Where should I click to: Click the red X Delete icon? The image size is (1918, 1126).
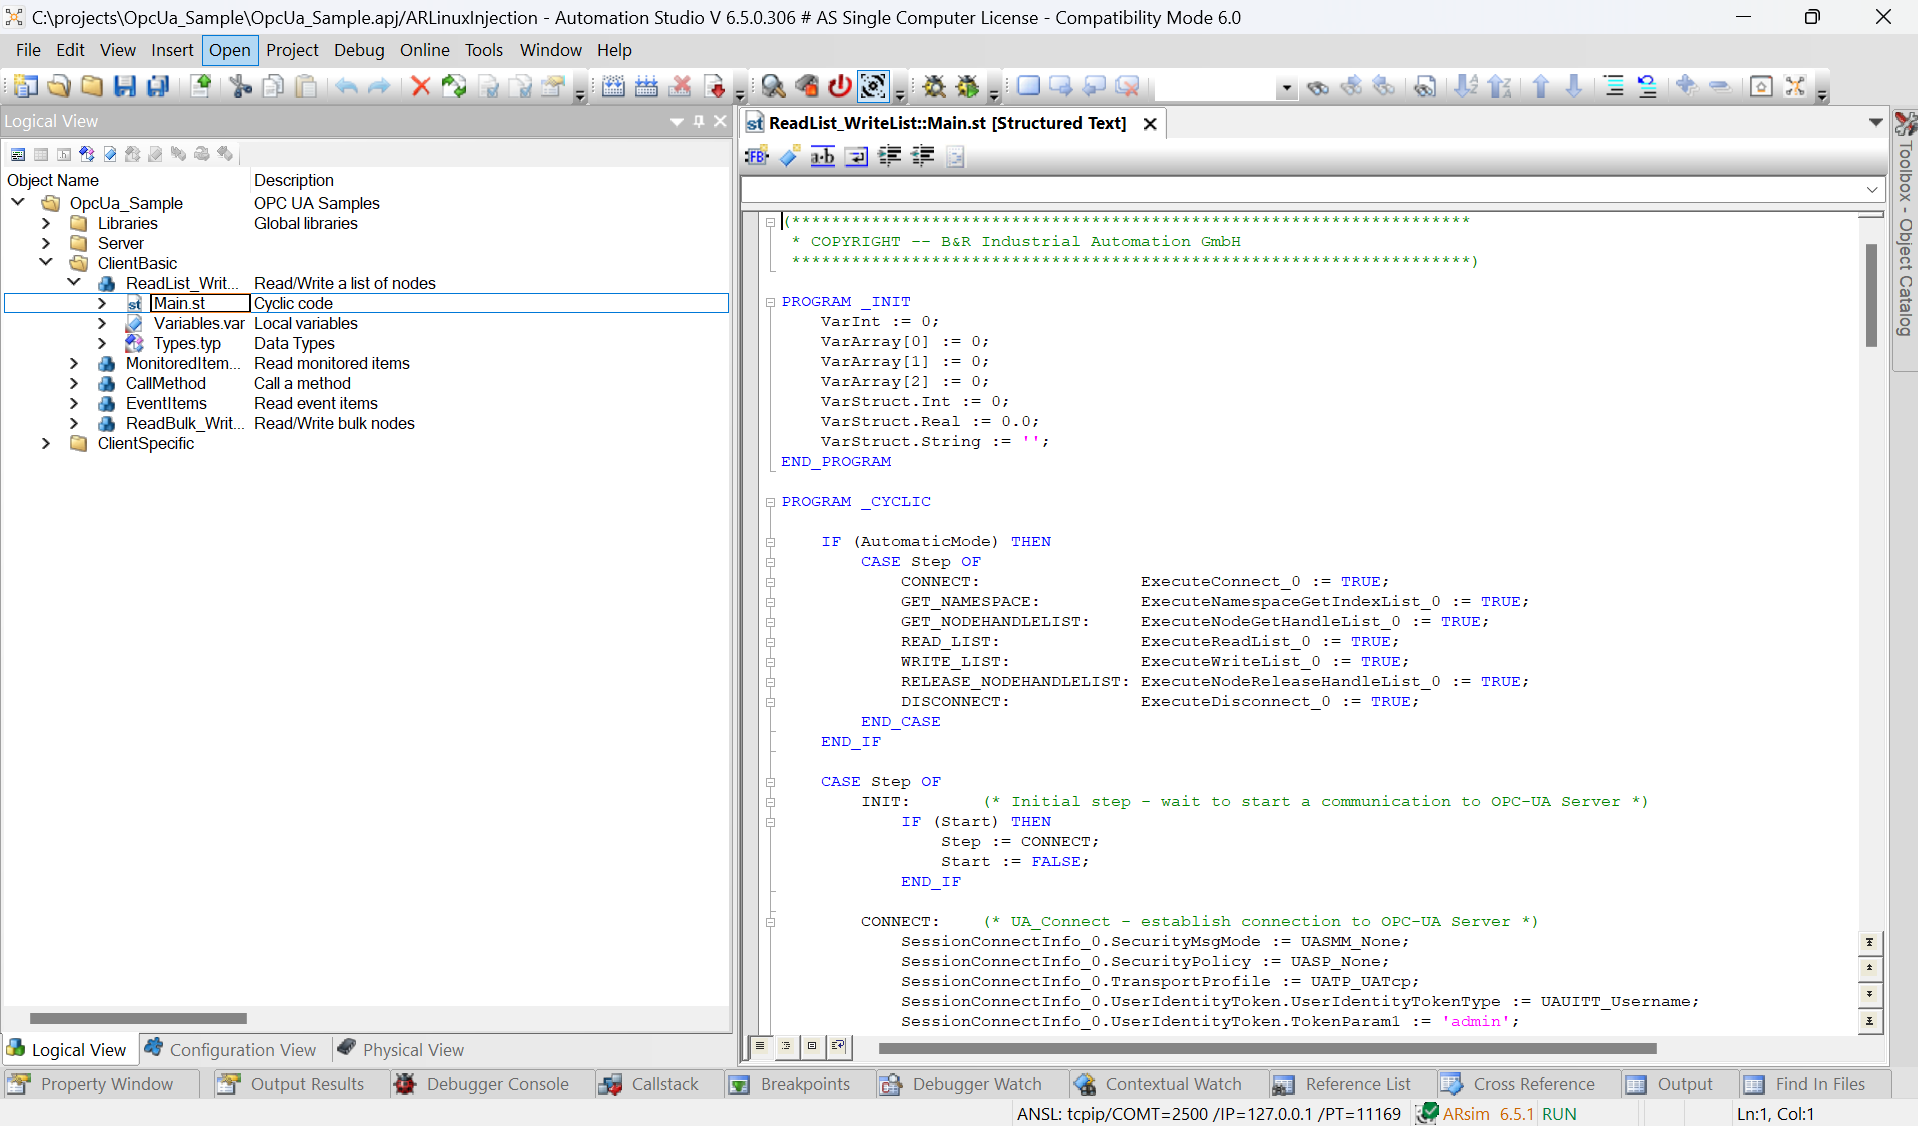(x=421, y=86)
